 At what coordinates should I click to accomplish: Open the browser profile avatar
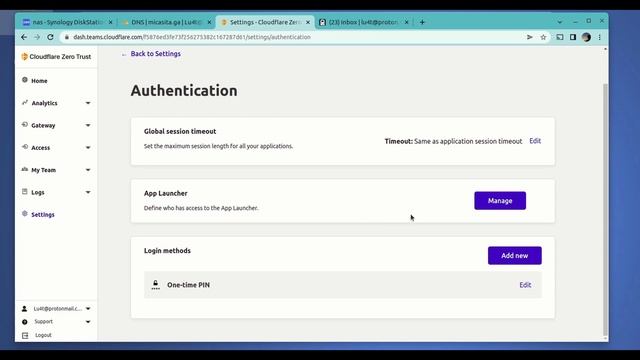[587, 37]
